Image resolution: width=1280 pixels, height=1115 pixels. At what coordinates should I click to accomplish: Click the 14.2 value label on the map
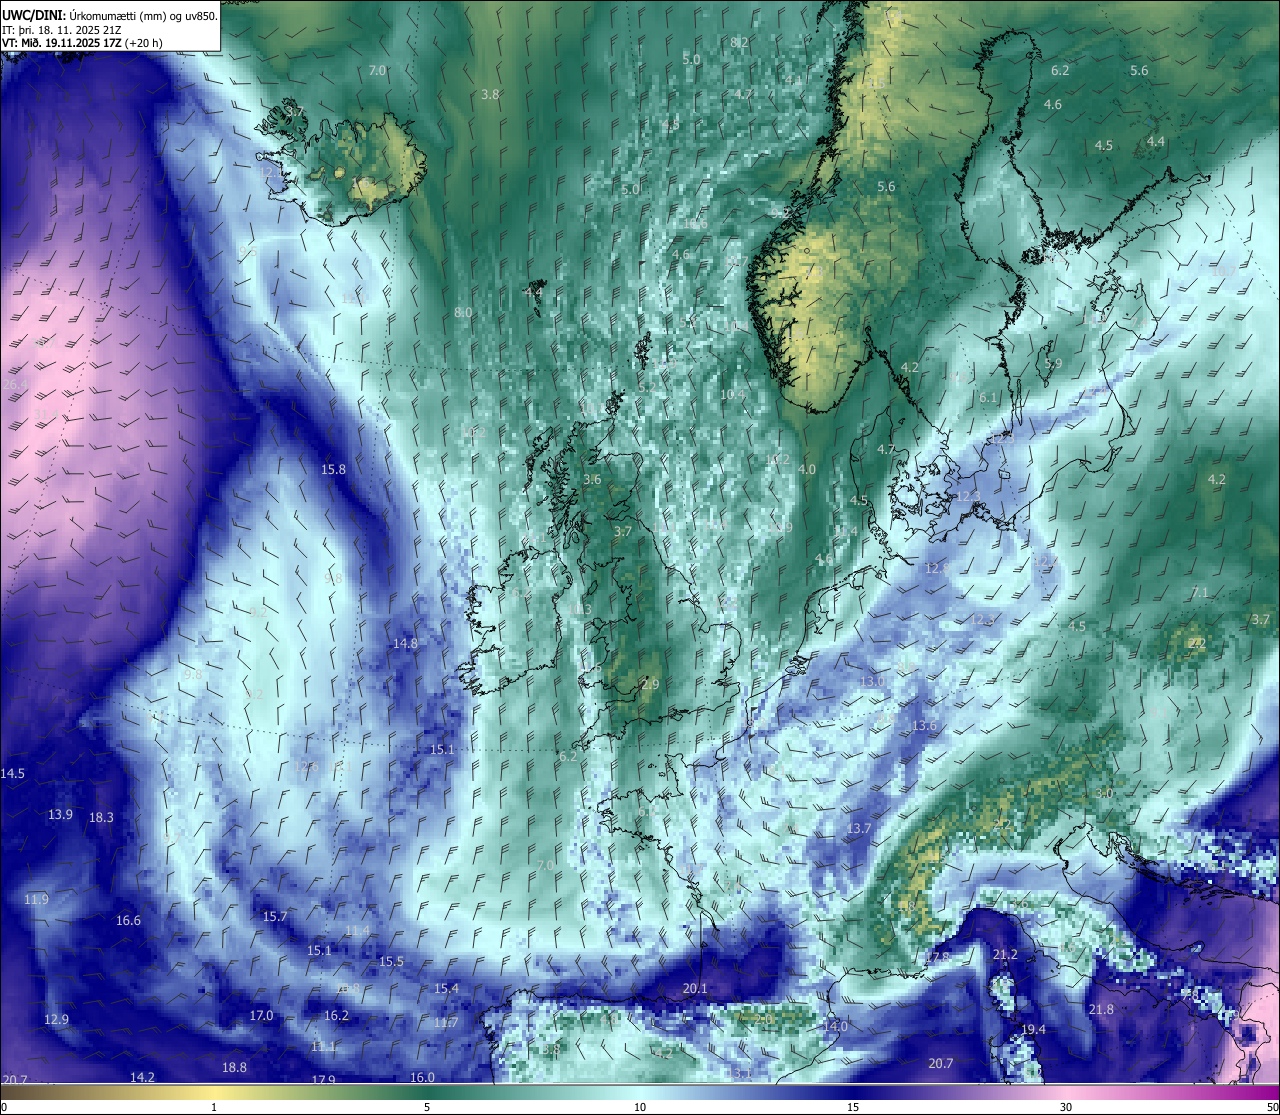point(142,1077)
